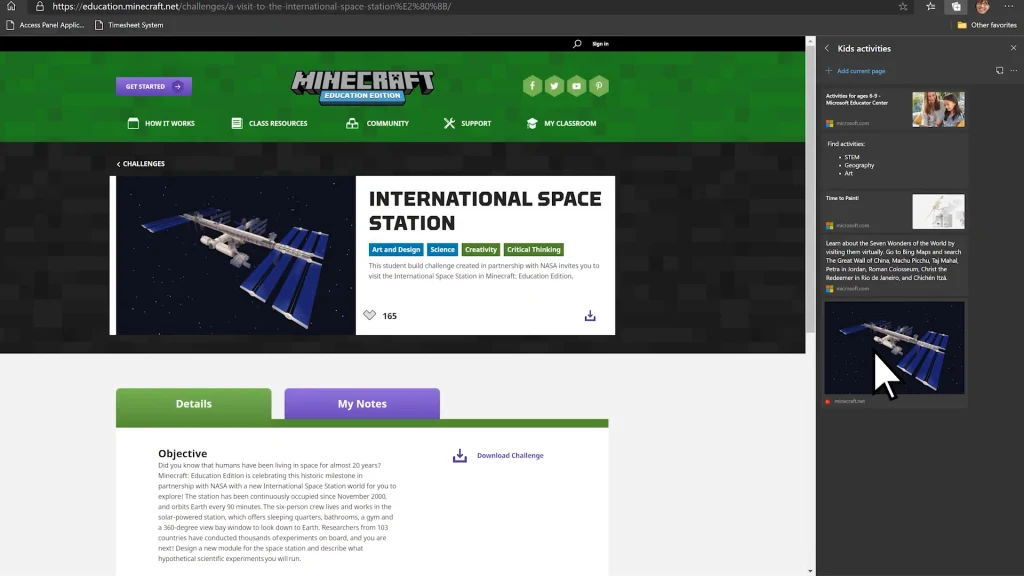
Task: Click the Objective heading
Action: pos(183,453)
